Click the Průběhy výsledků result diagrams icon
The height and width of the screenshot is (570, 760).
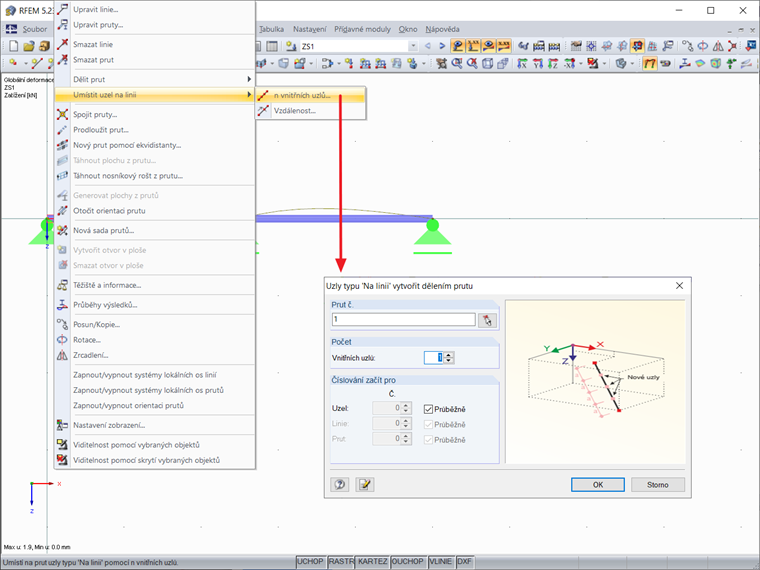[x=63, y=305]
